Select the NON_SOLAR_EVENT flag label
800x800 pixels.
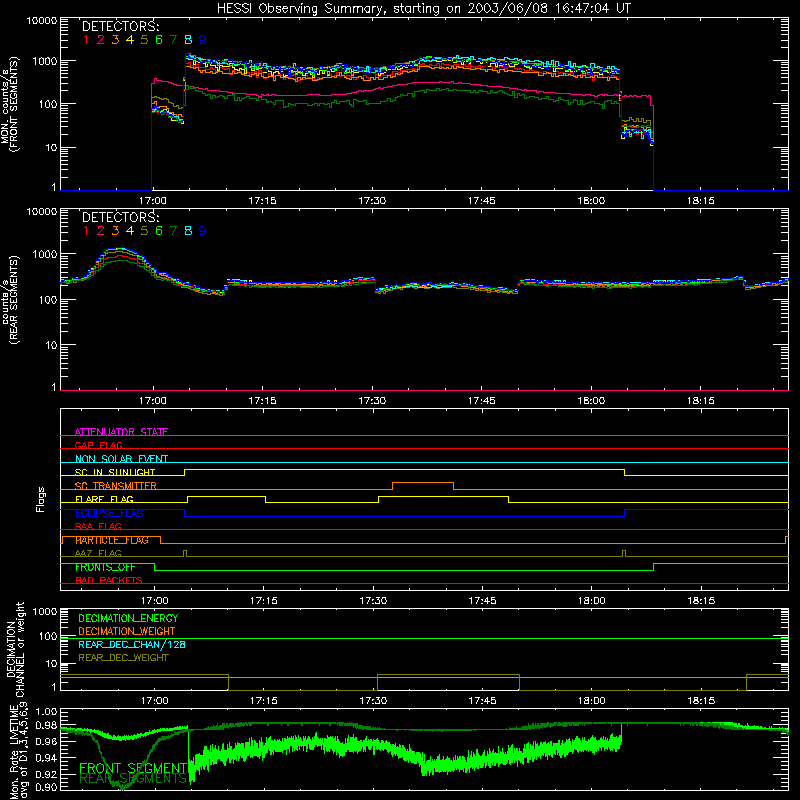(121, 459)
